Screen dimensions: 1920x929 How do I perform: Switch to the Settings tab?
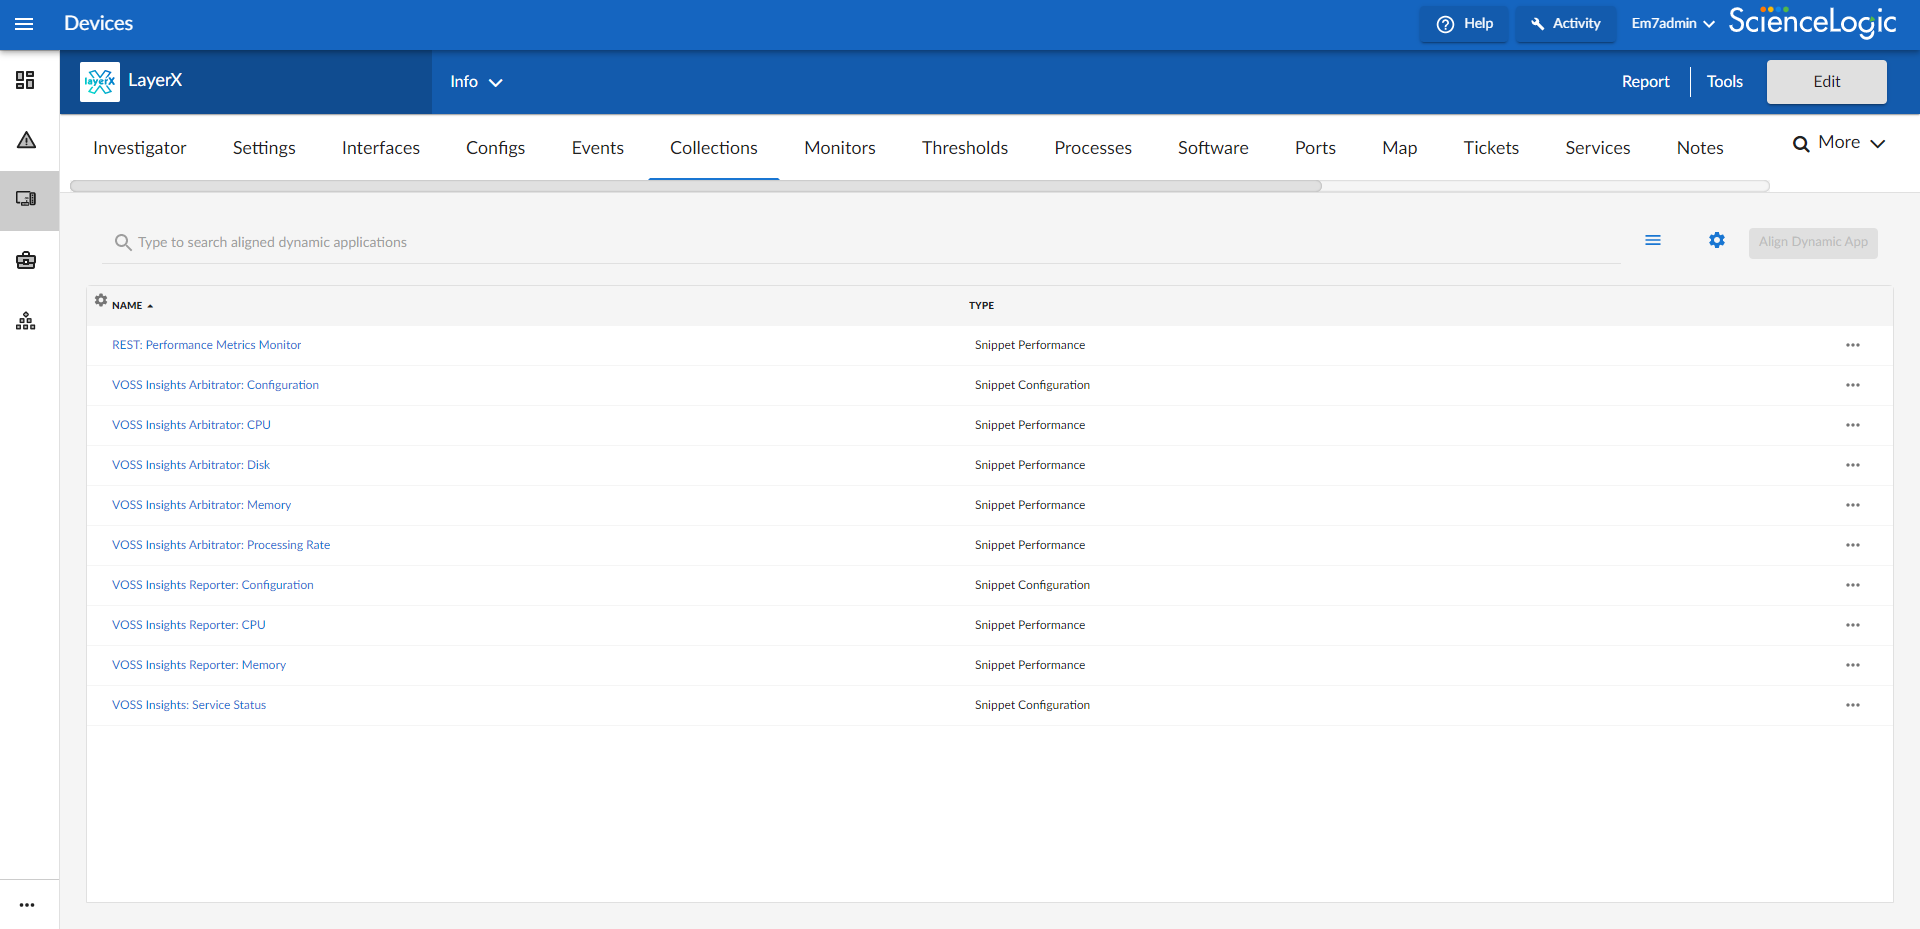tap(264, 148)
